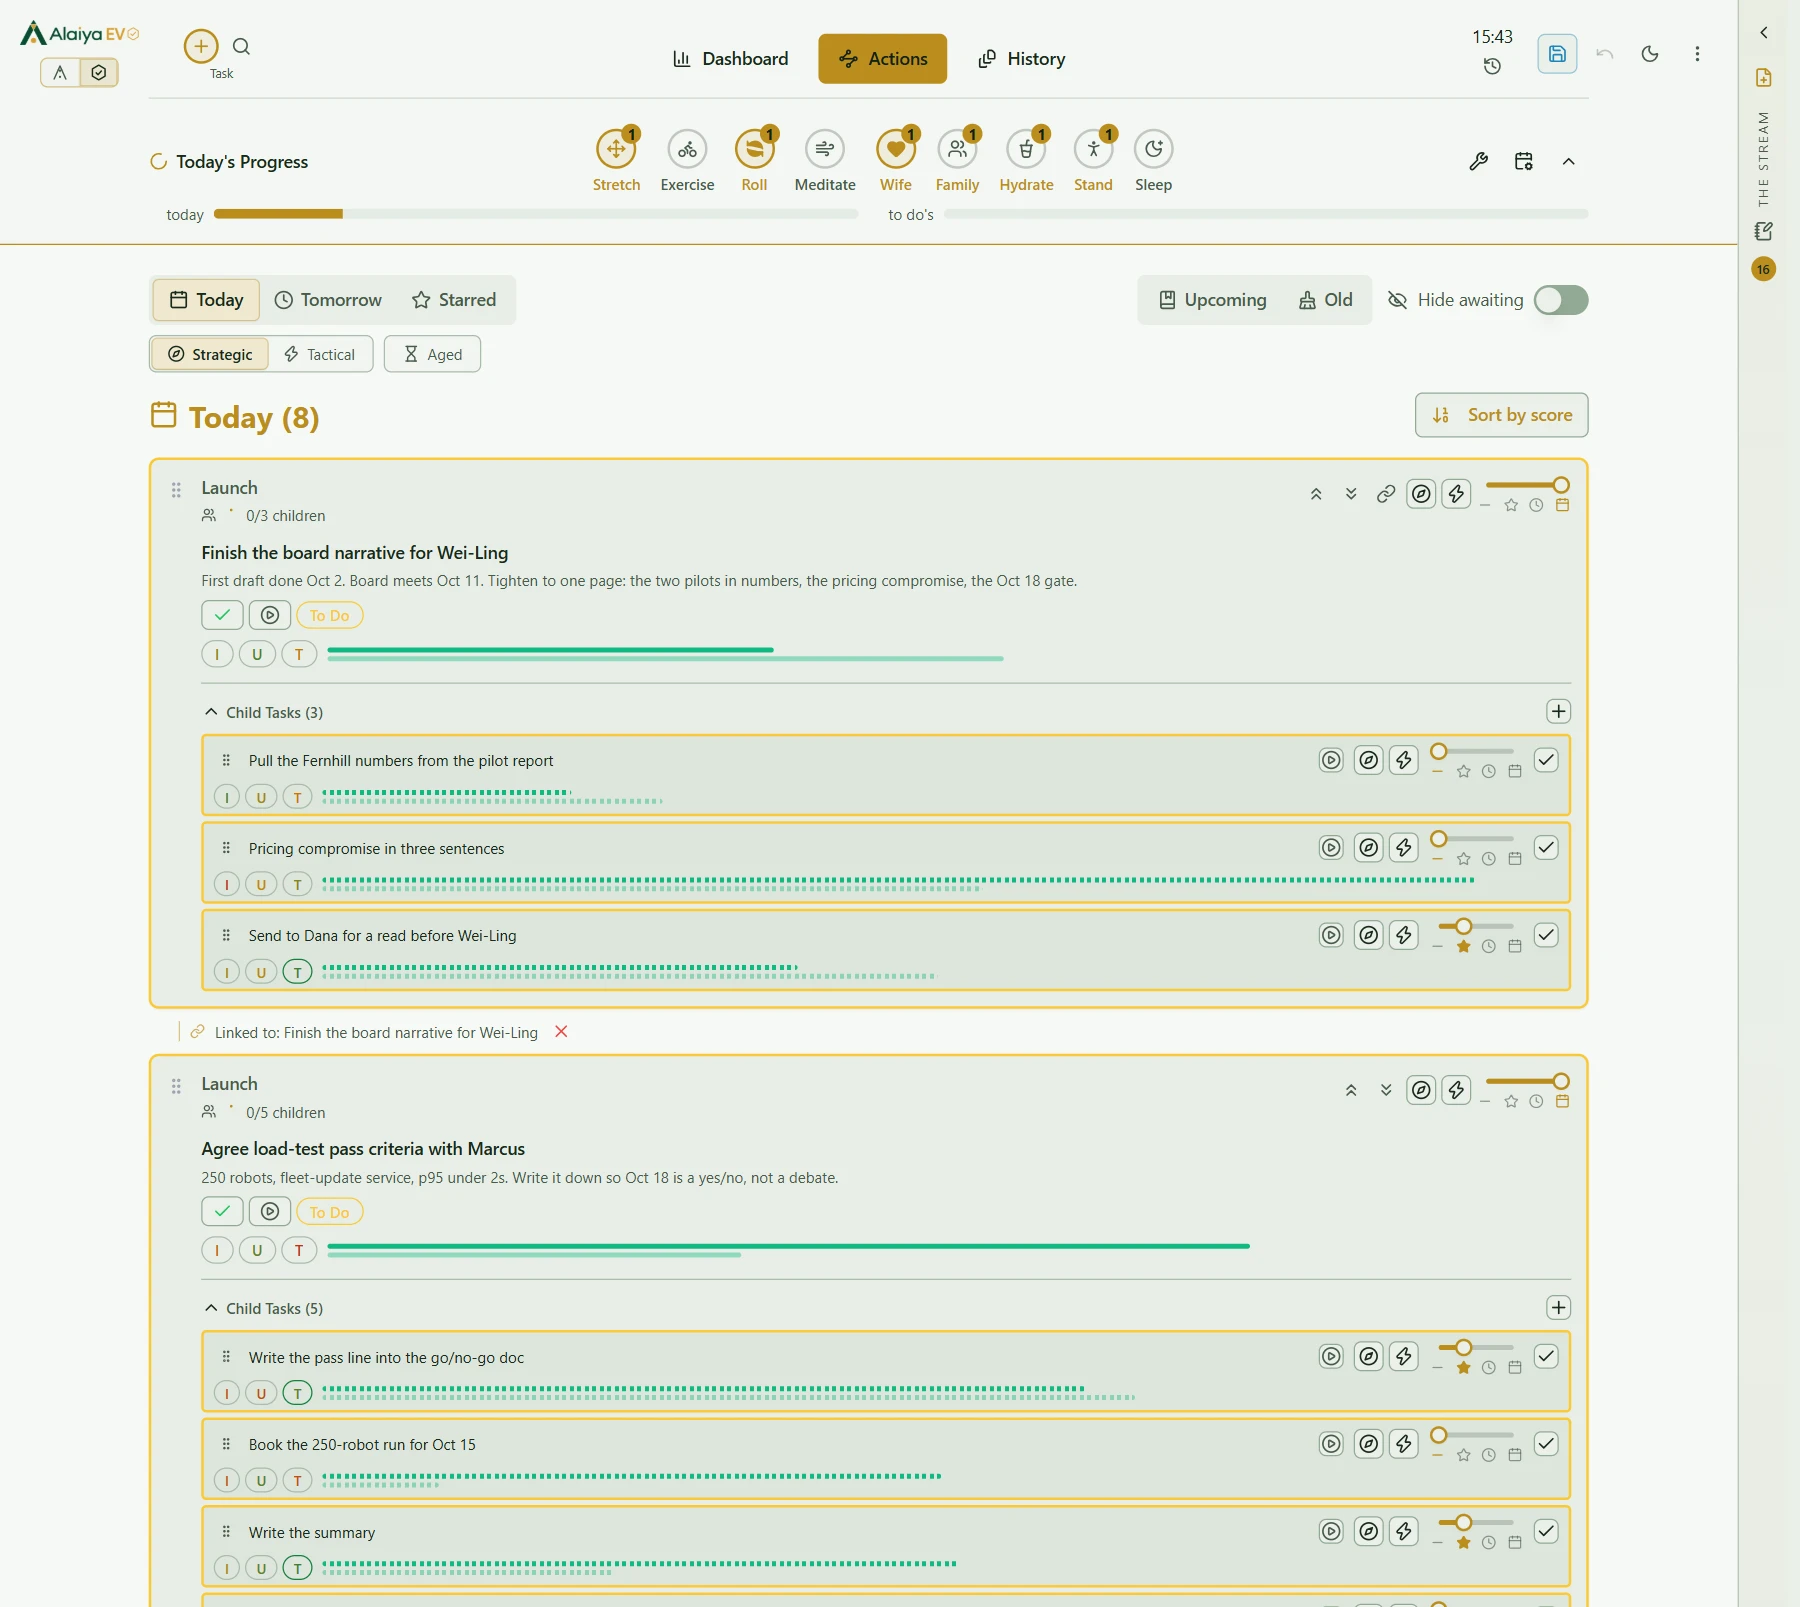Switch to the History tab
The image size is (1800, 1607).
point(1021,59)
